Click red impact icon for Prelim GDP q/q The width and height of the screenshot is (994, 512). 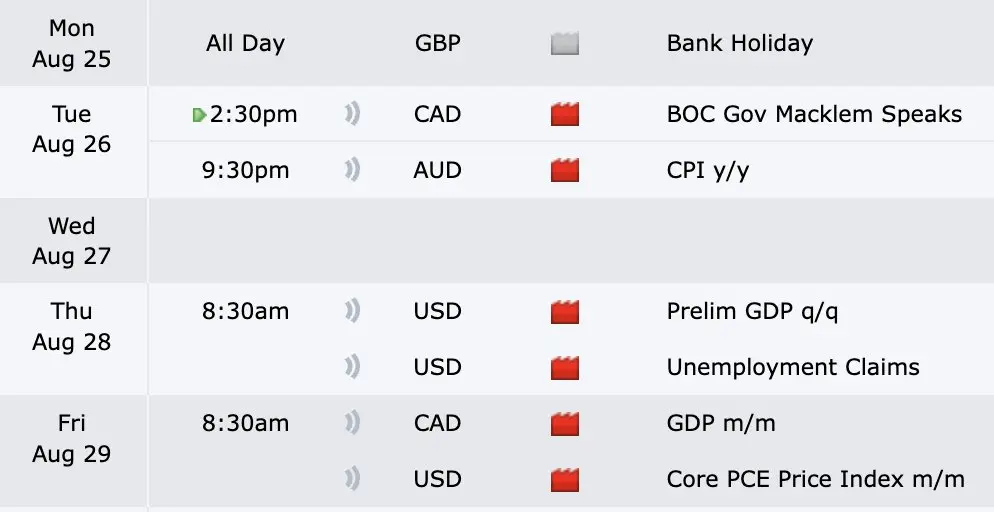coord(565,312)
